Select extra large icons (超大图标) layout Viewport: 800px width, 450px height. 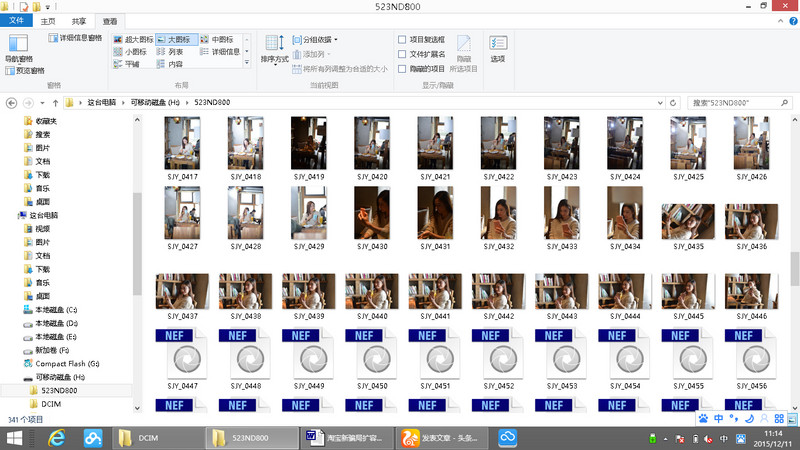pos(133,39)
